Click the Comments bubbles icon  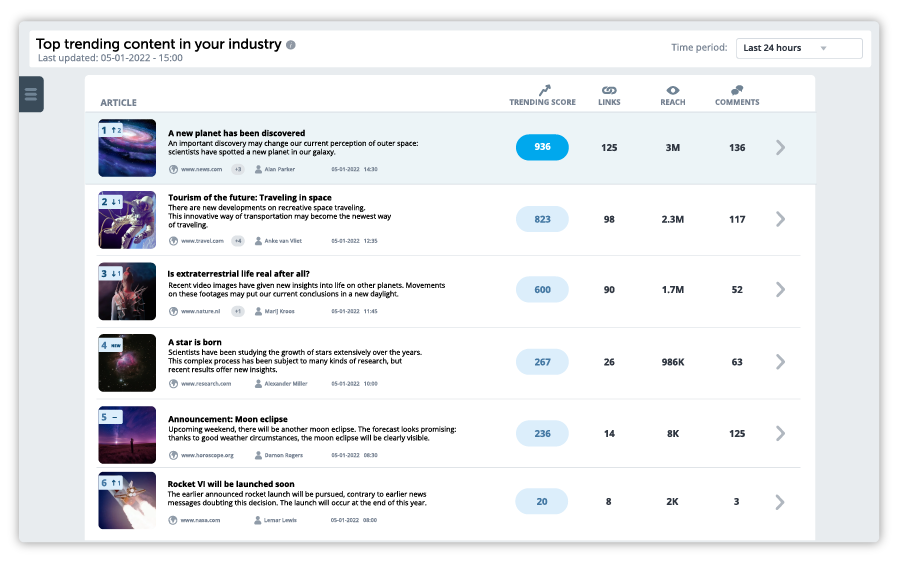click(737, 90)
